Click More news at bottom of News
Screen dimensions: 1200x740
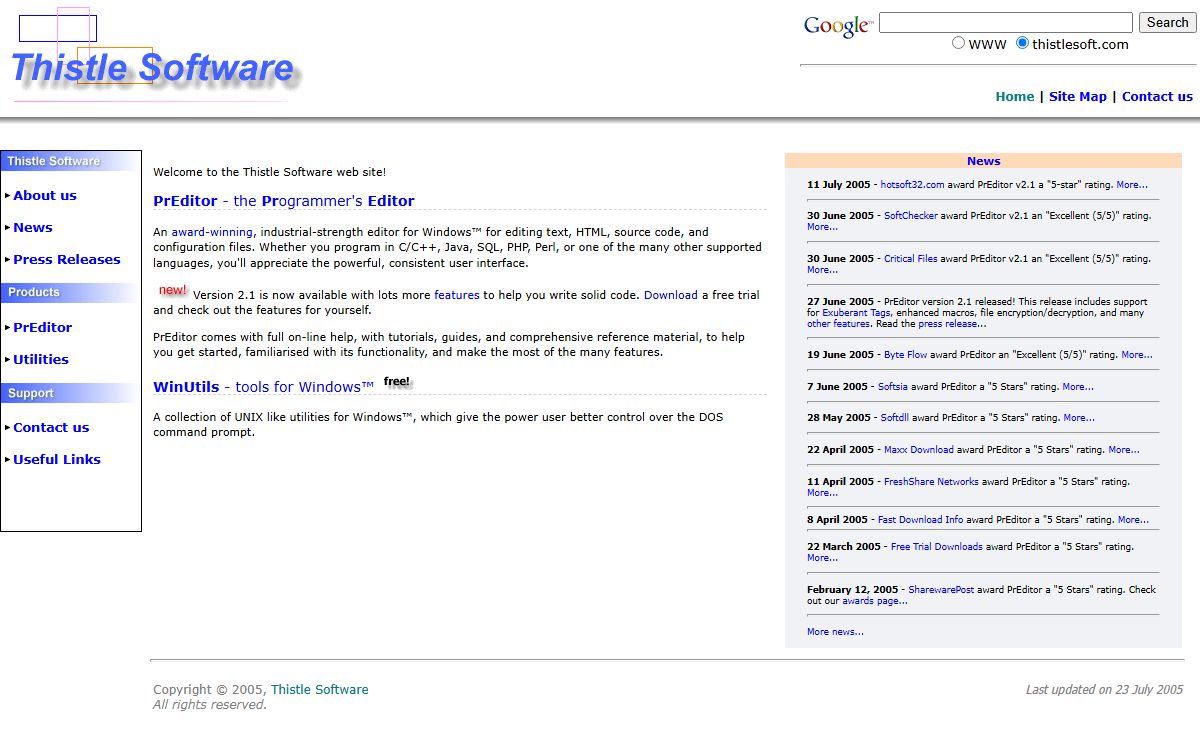point(835,632)
